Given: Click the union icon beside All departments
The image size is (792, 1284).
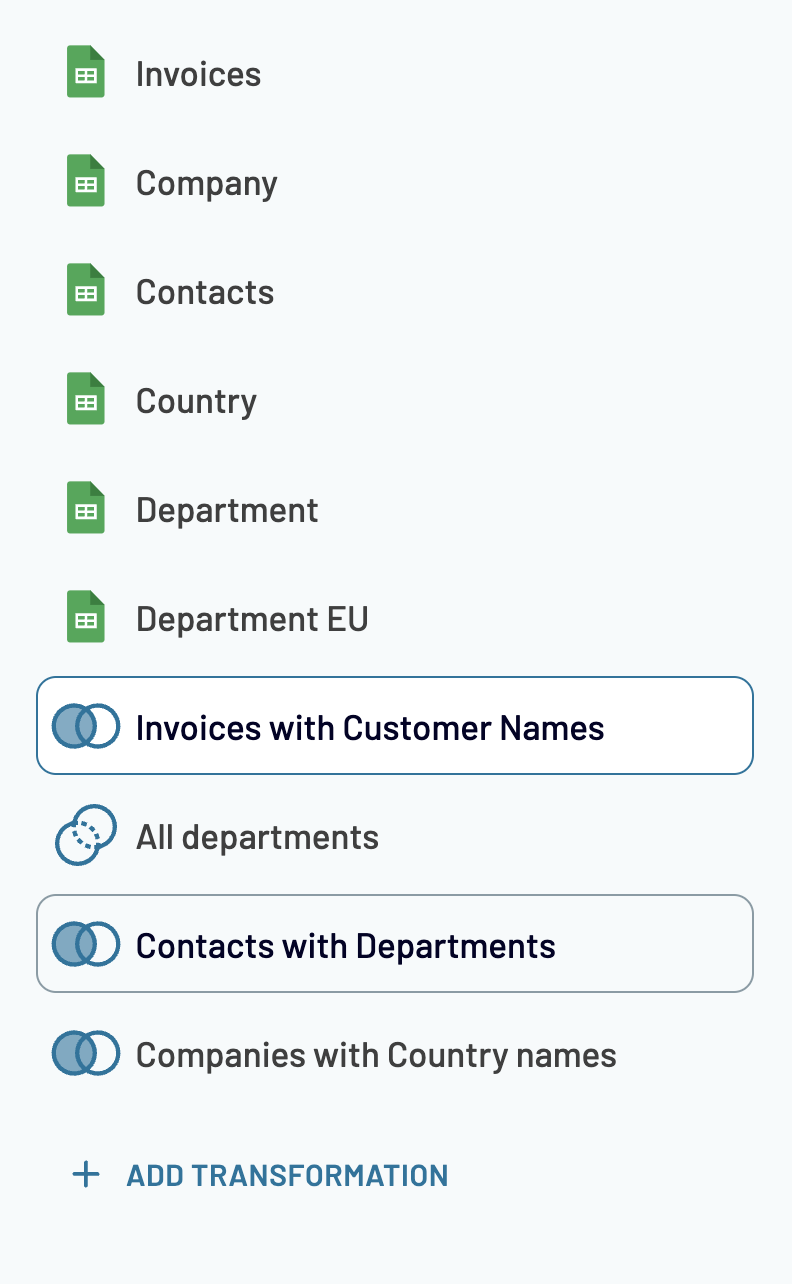Looking at the screenshot, I should (86, 836).
